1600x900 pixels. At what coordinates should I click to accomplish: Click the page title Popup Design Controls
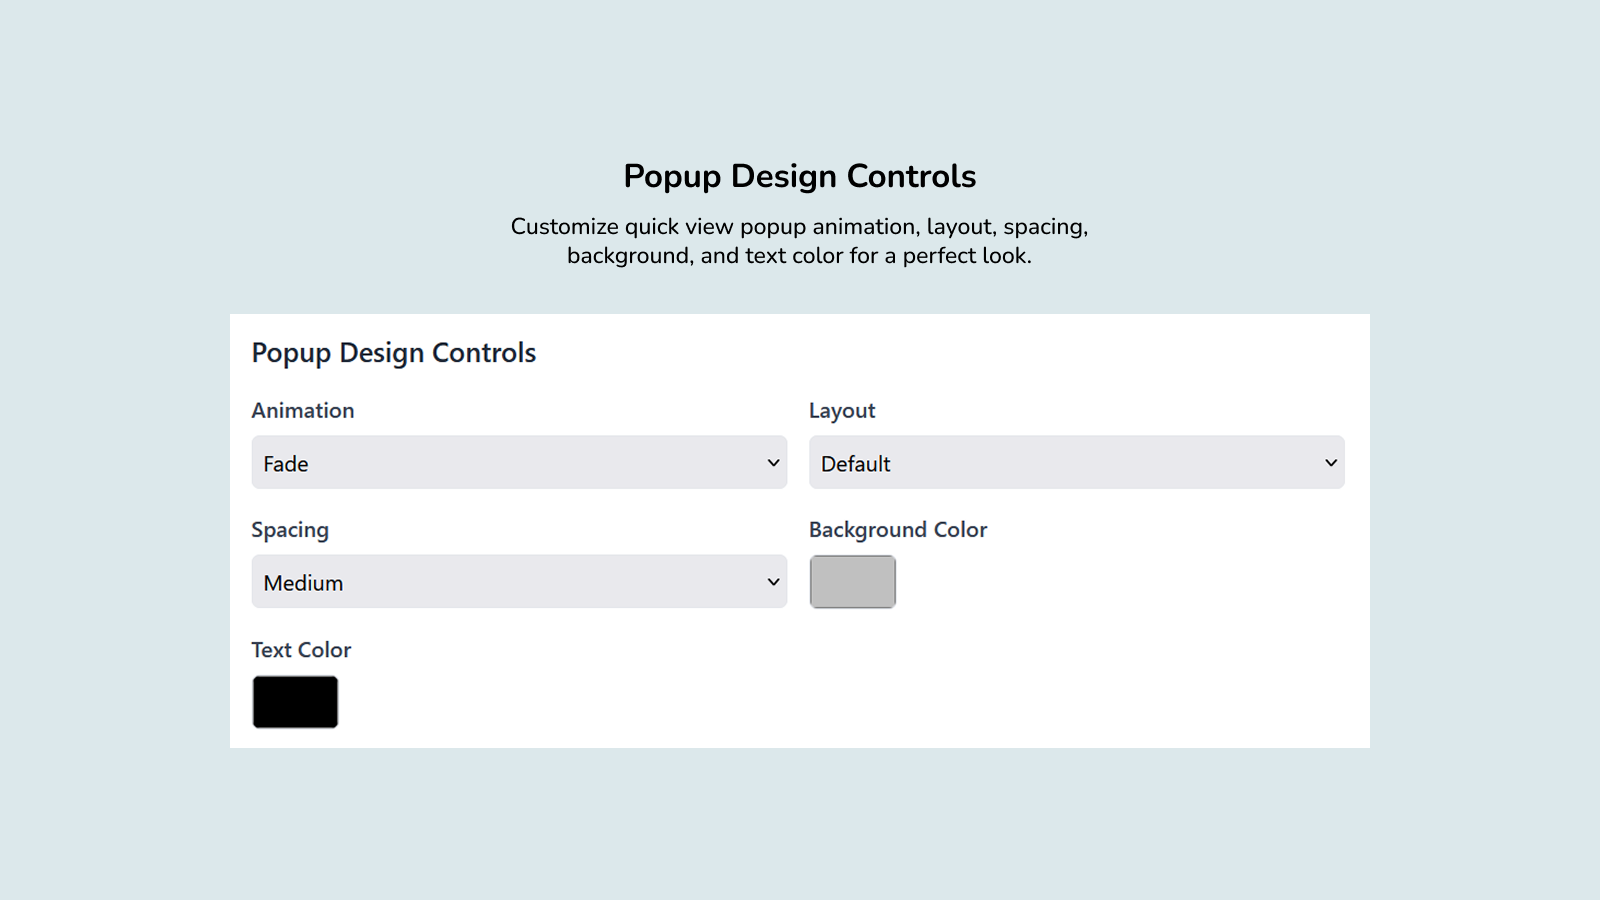pos(799,175)
